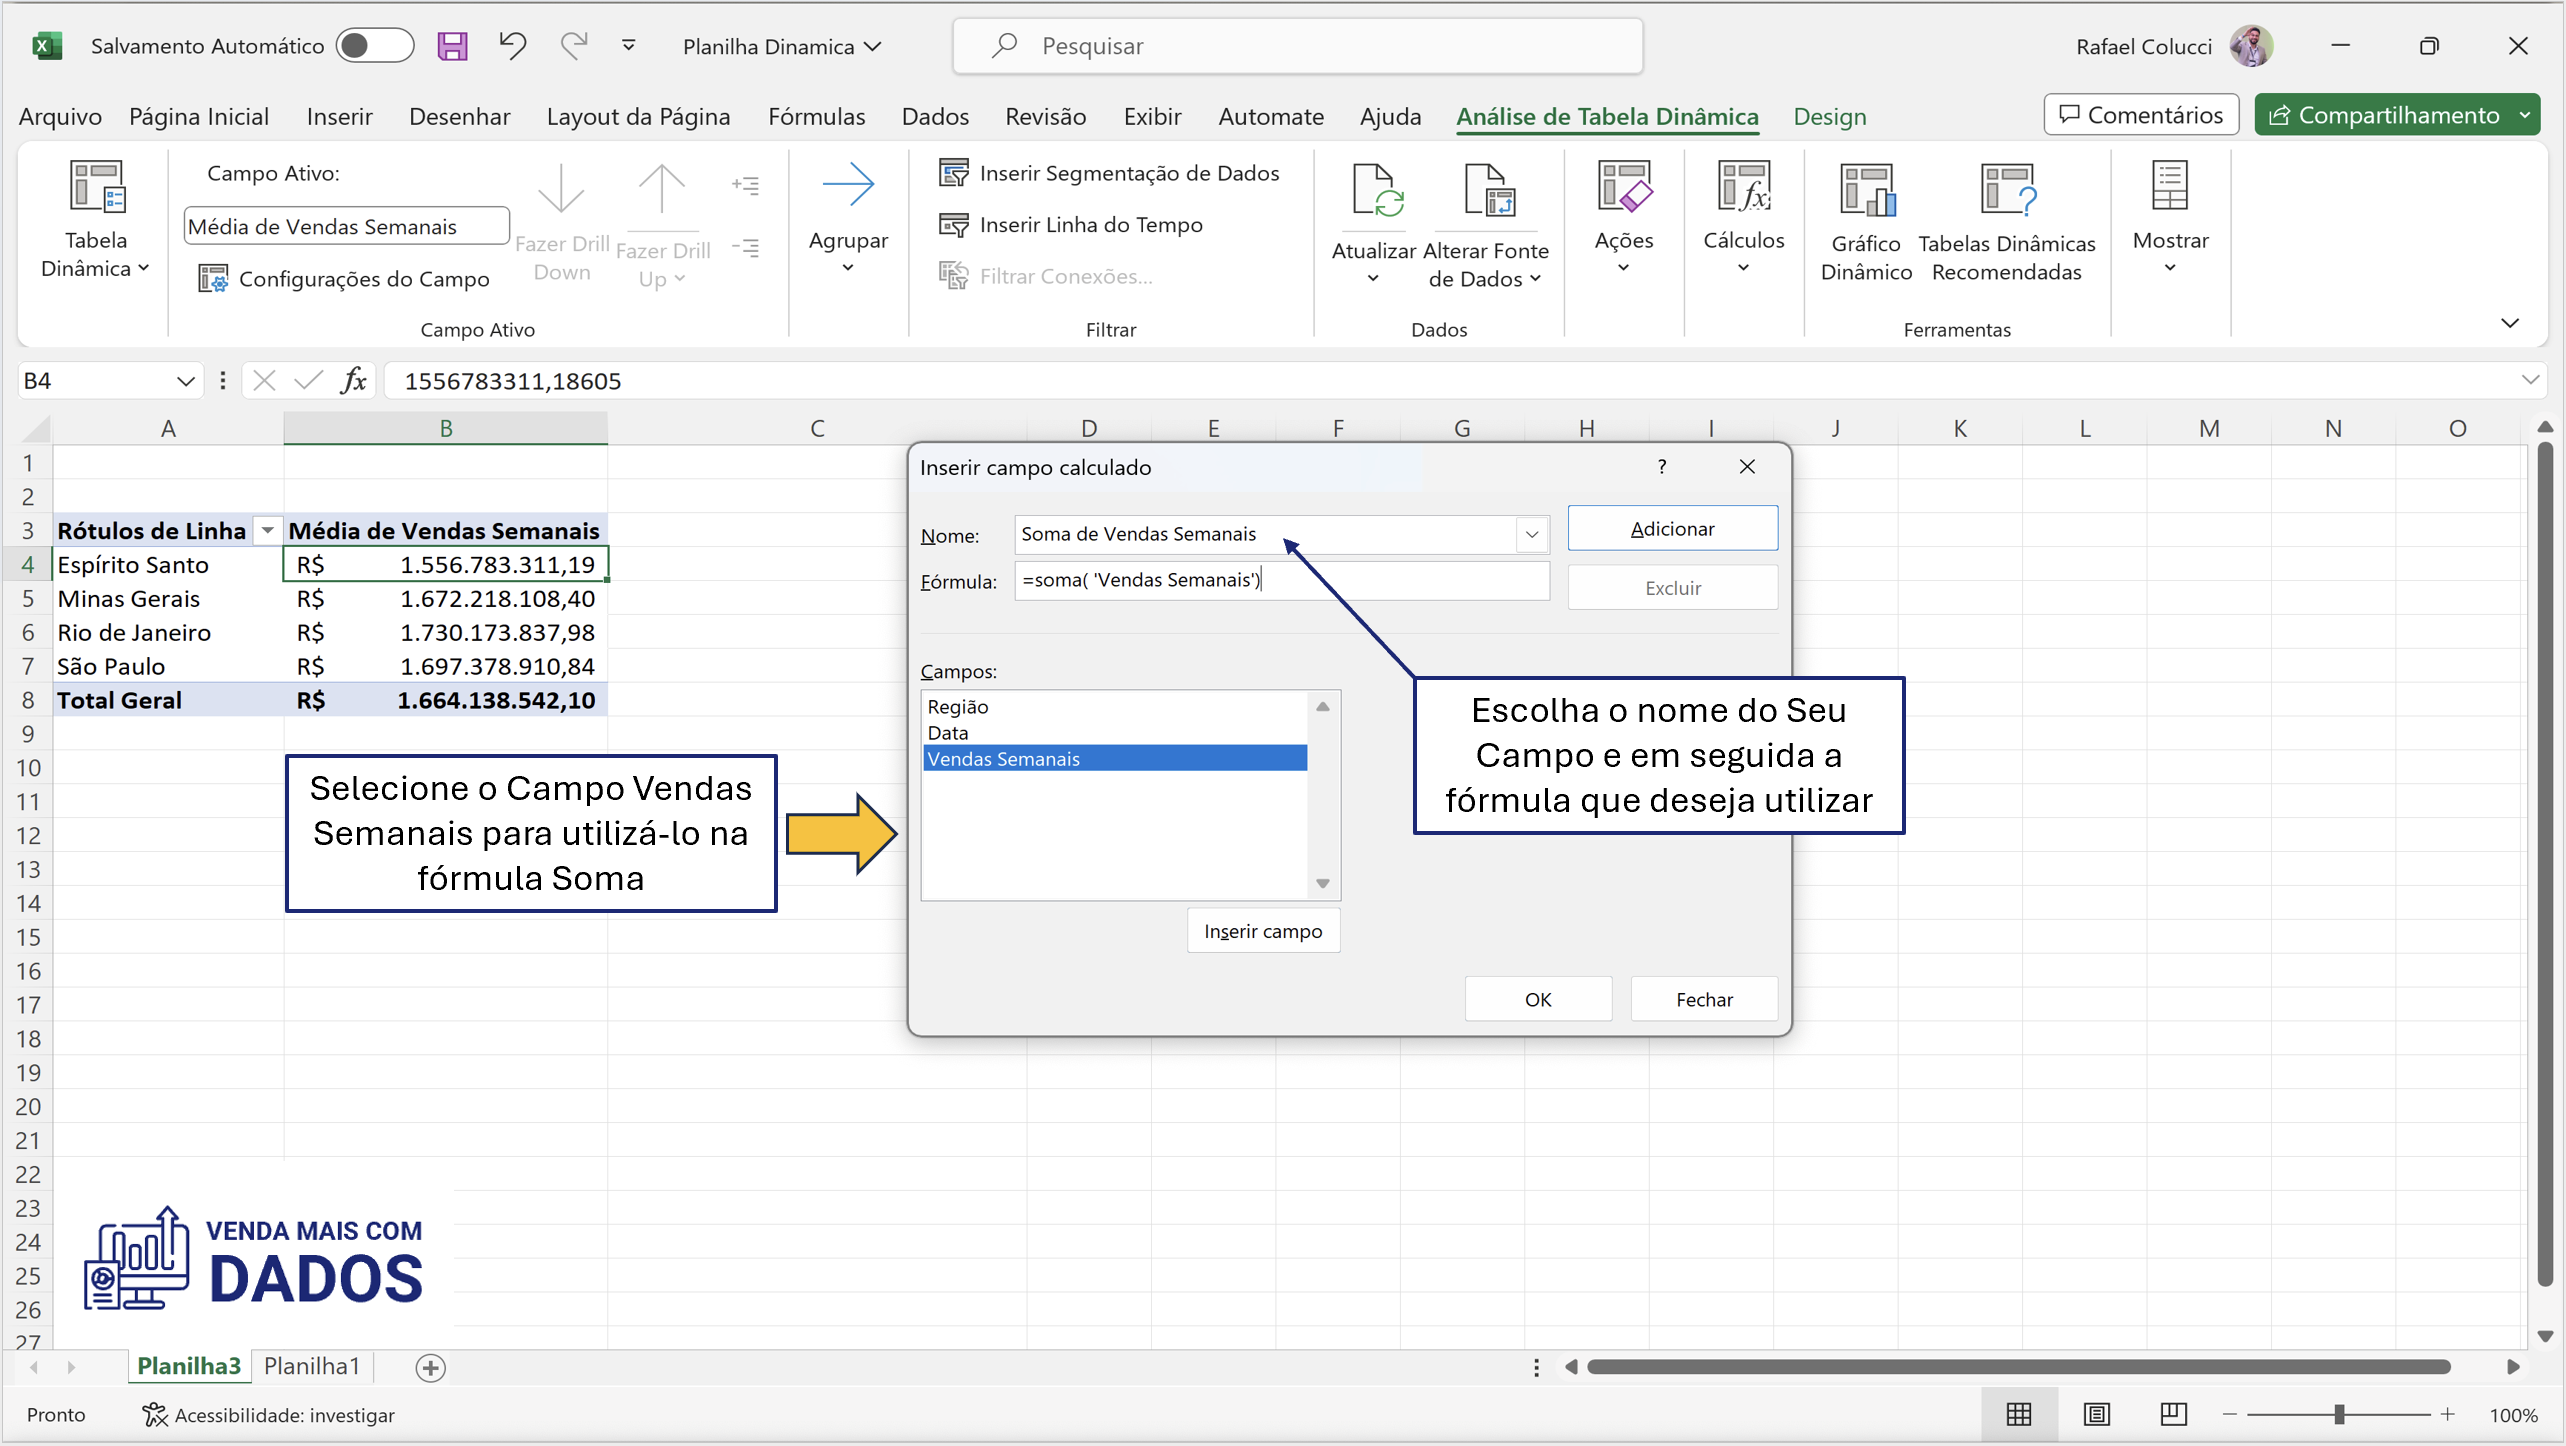Click the Adicionar button
Viewport: 2566px width, 1446px height.
point(1672,529)
